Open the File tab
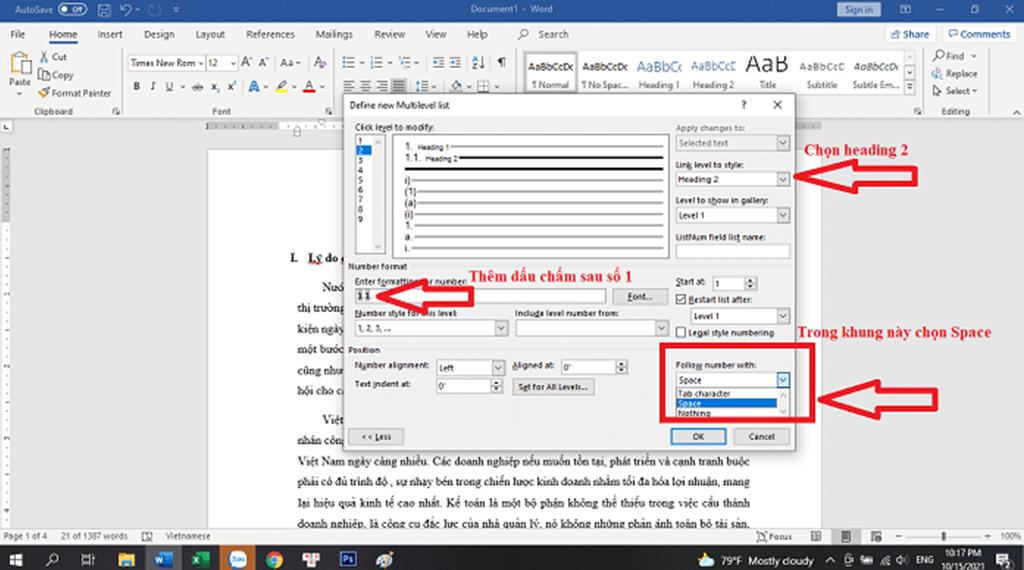 pos(18,35)
